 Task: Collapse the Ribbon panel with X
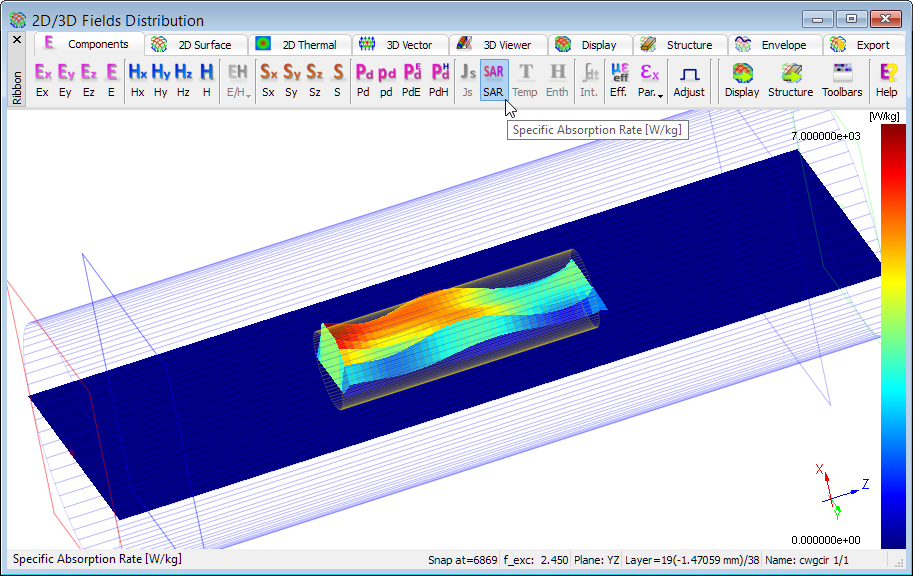point(17,40)
